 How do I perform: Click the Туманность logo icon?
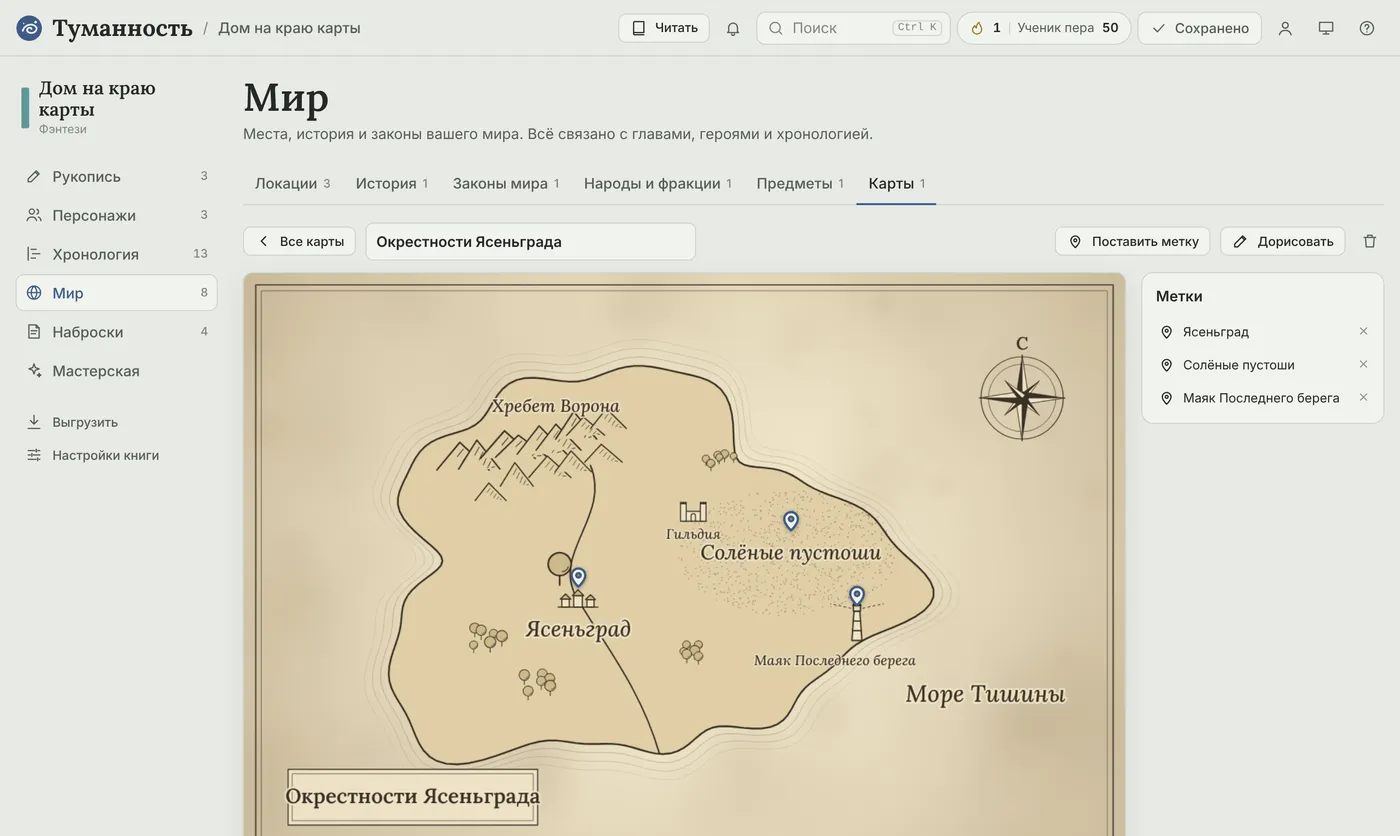[x=29, y=28]
